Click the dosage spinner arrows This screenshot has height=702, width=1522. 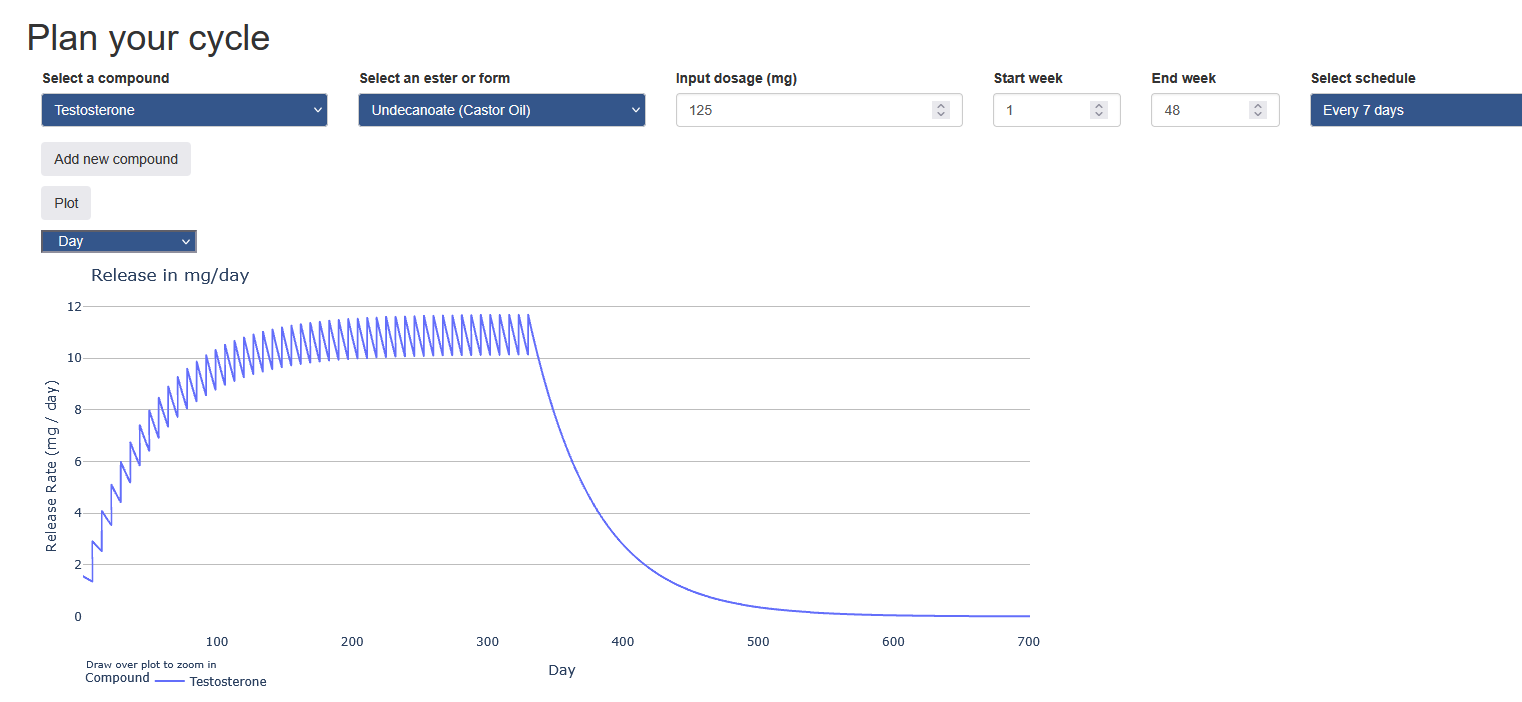point(940,110)
